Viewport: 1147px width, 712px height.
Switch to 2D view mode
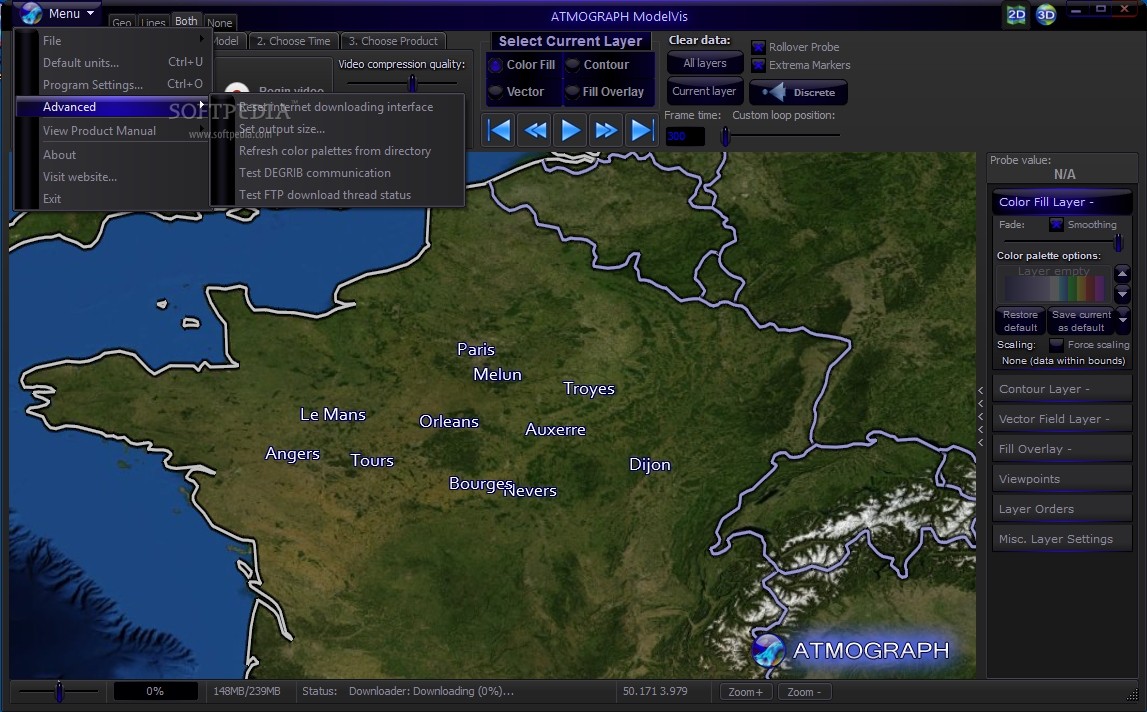pyautogui.click(x=1016, y=15)
